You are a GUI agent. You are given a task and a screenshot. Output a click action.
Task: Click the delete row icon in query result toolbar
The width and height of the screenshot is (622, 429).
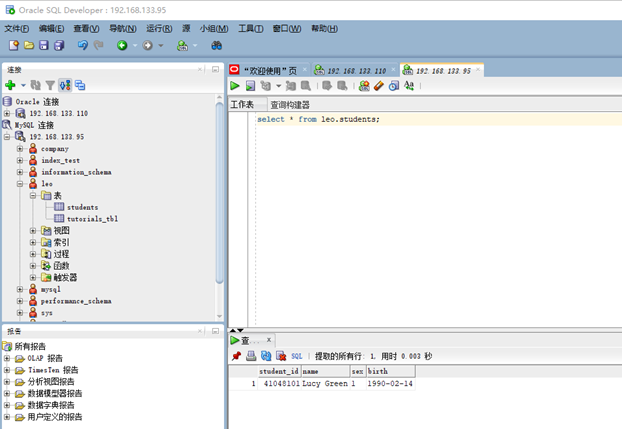click(281, 356)
